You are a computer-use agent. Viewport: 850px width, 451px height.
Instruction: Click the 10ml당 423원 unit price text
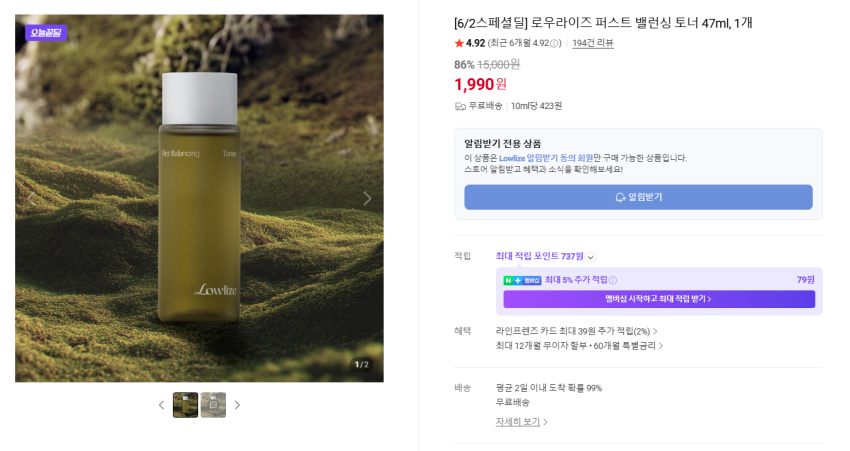(x=536, y=106)
